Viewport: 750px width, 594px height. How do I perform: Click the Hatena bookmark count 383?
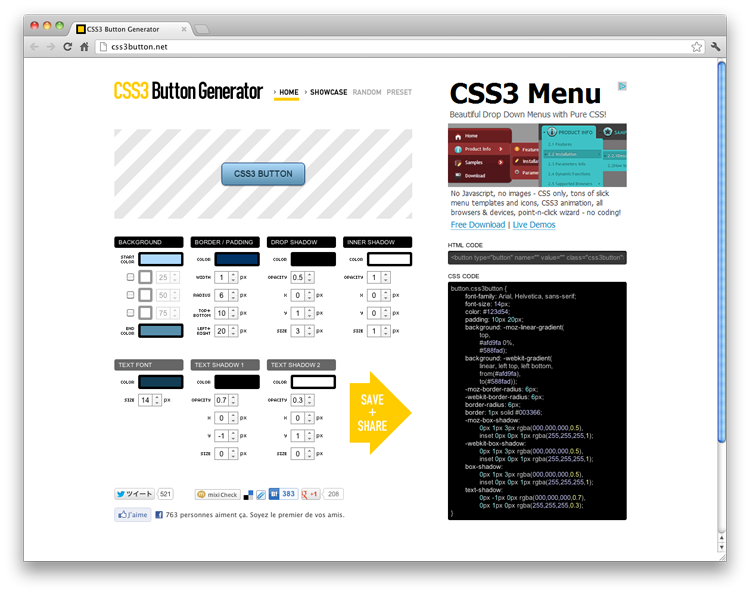click(x=288, y=494)
